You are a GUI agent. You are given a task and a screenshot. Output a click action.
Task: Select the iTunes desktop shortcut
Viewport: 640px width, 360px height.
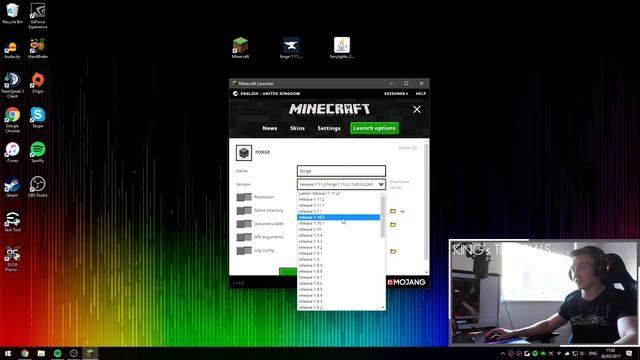12,152
